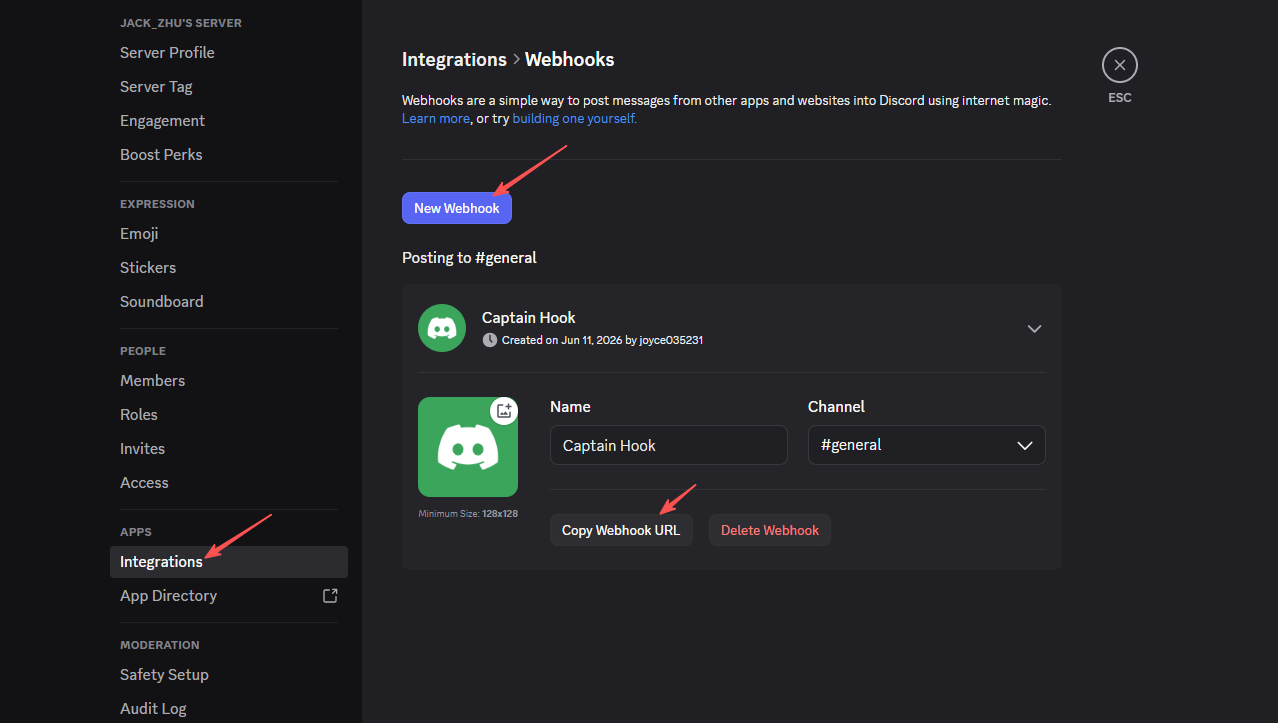Click the Webhooks breadcrumb title

click(570, 59)
